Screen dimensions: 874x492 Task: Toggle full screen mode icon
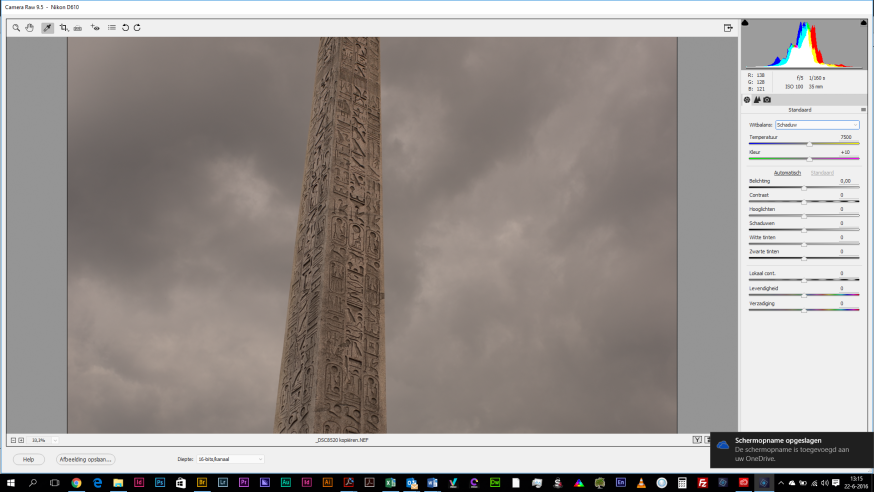(729, 28)
